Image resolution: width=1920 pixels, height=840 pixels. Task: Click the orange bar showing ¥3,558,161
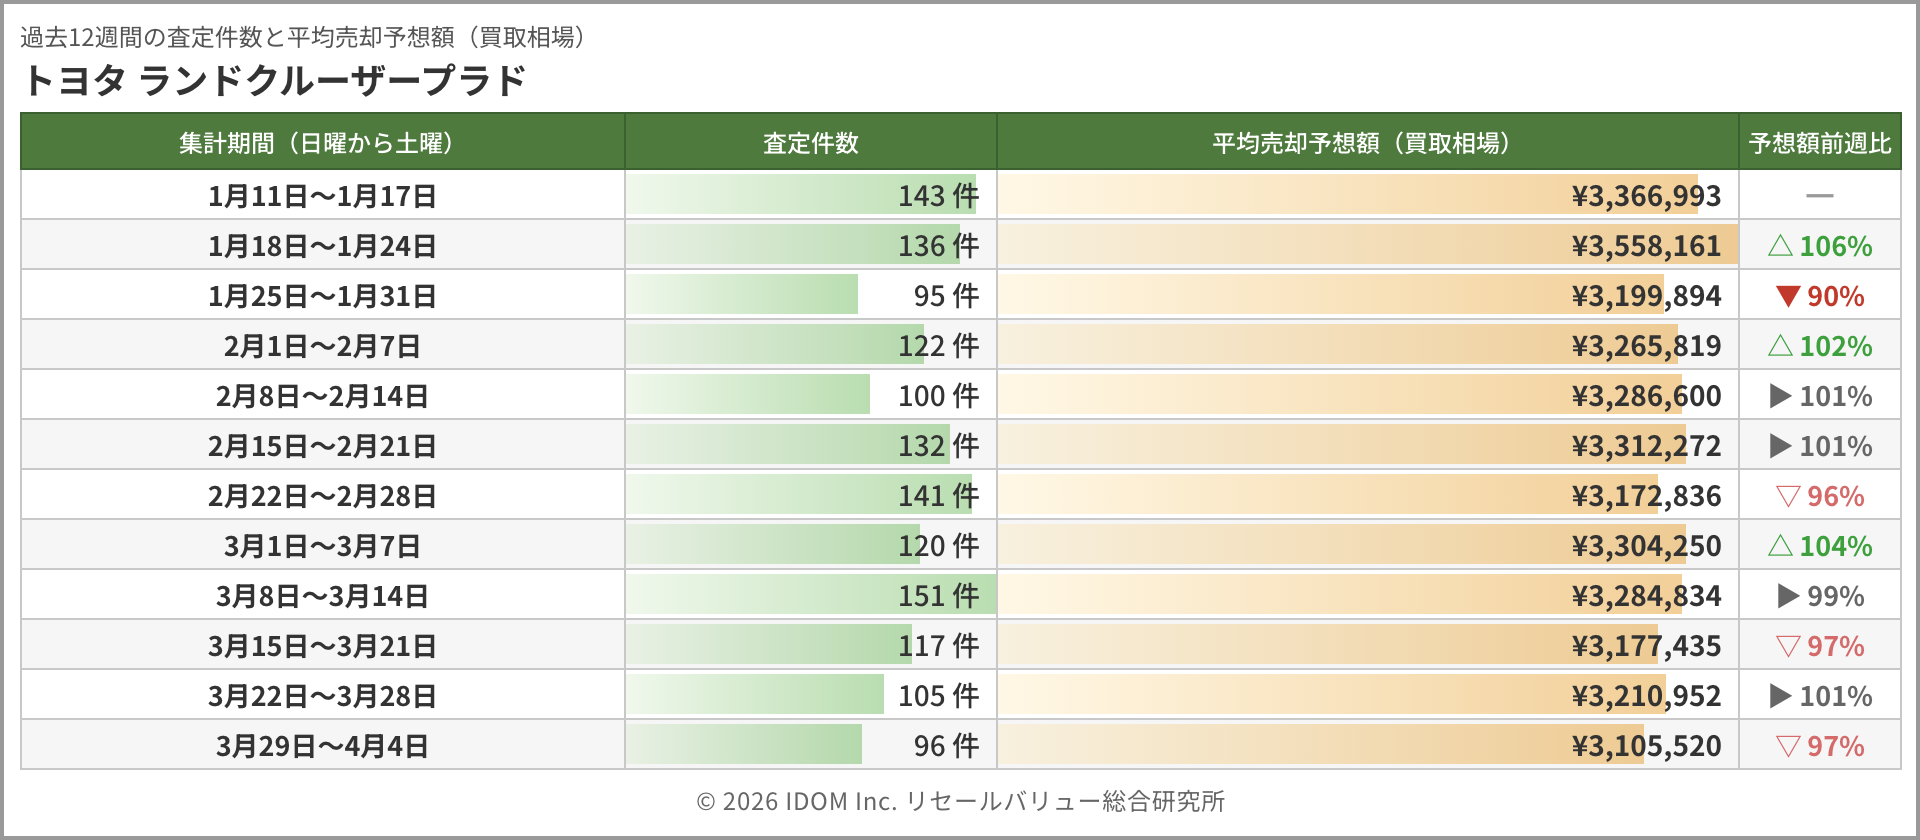pos(1366,245)
